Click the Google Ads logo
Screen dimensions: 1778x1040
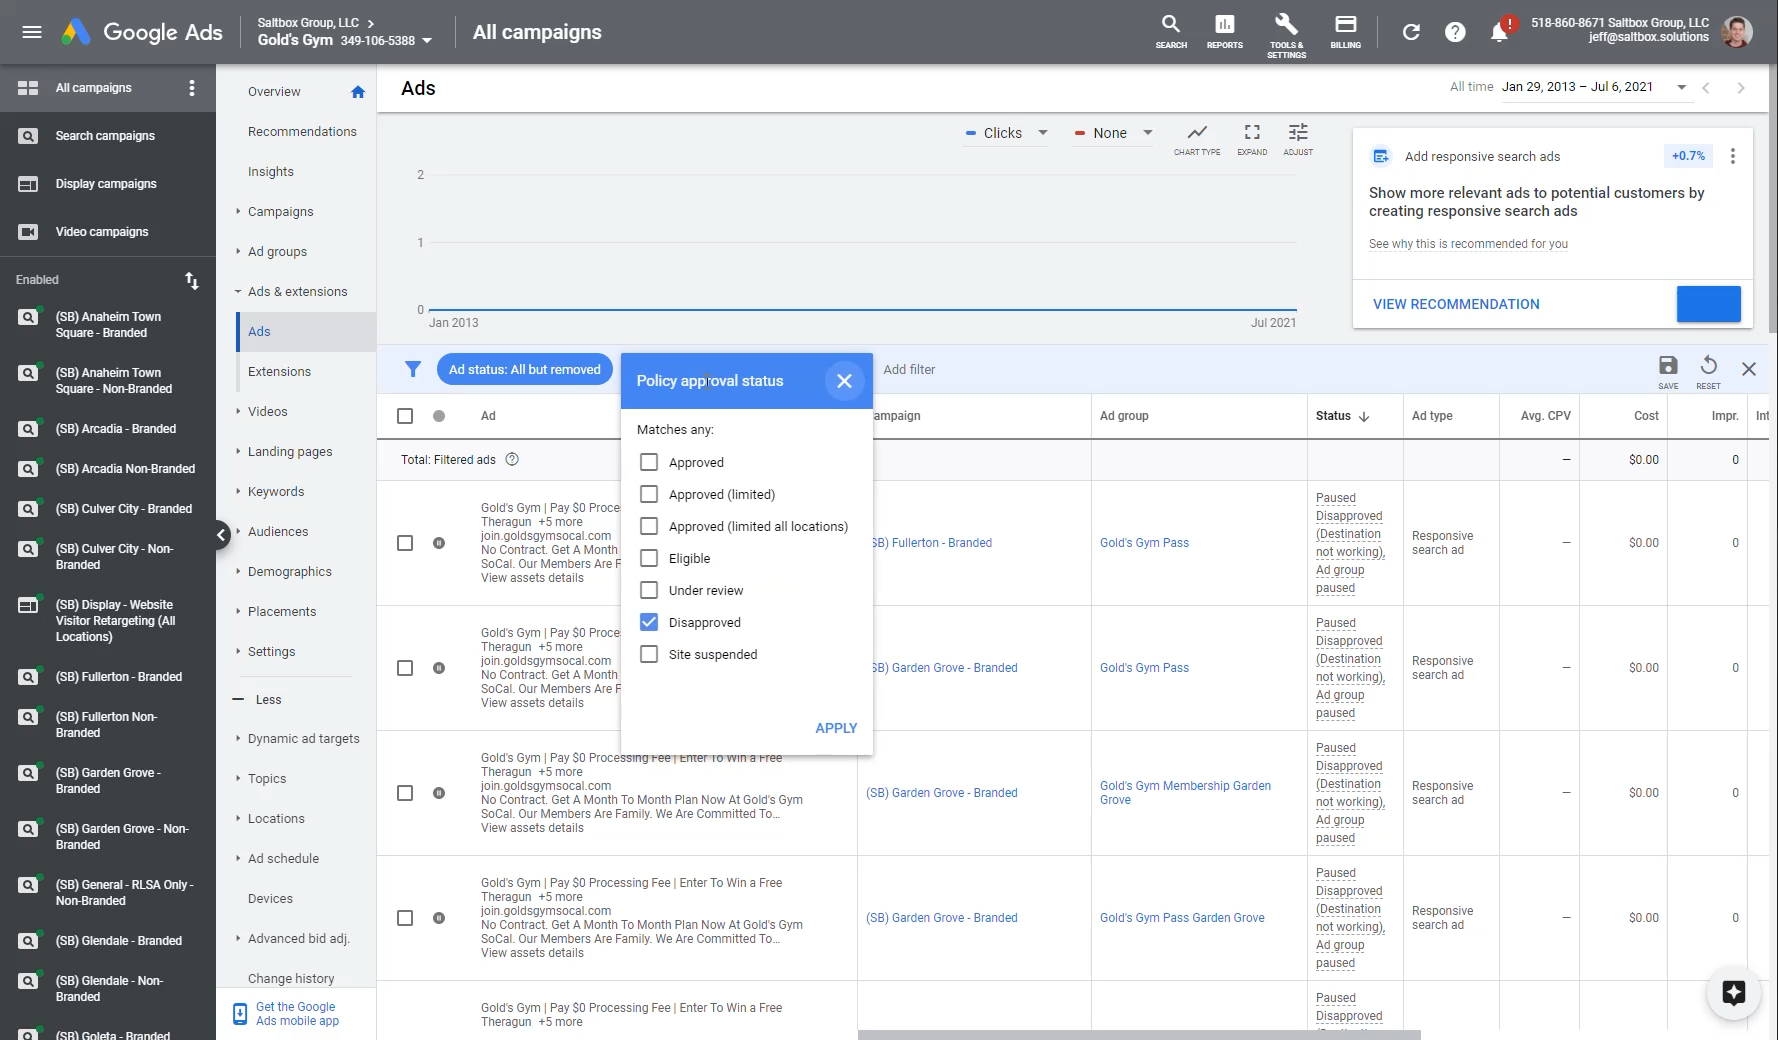[x=142, y=32]
